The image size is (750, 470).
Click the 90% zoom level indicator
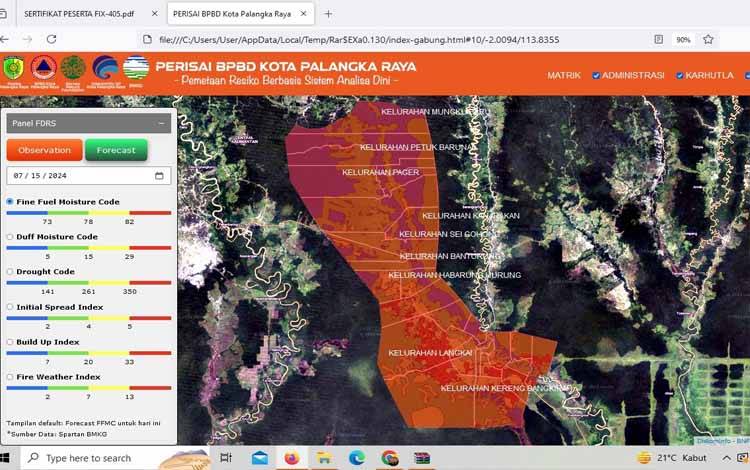[x=683, y=39]
